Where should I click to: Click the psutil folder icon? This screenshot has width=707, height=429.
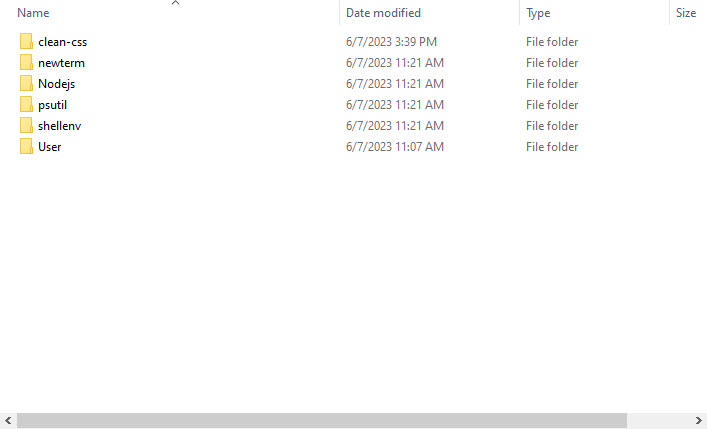(x=26, y=105)
